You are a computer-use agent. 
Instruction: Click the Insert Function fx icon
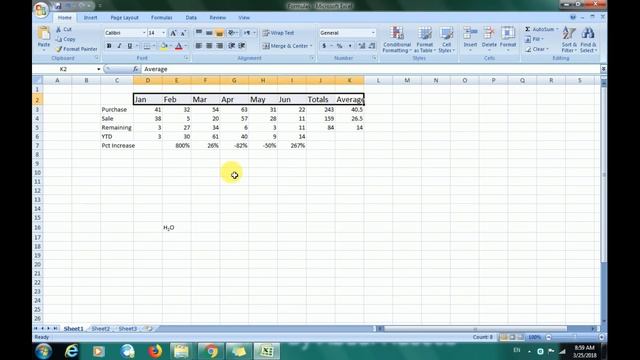click(x=135, y=69)
